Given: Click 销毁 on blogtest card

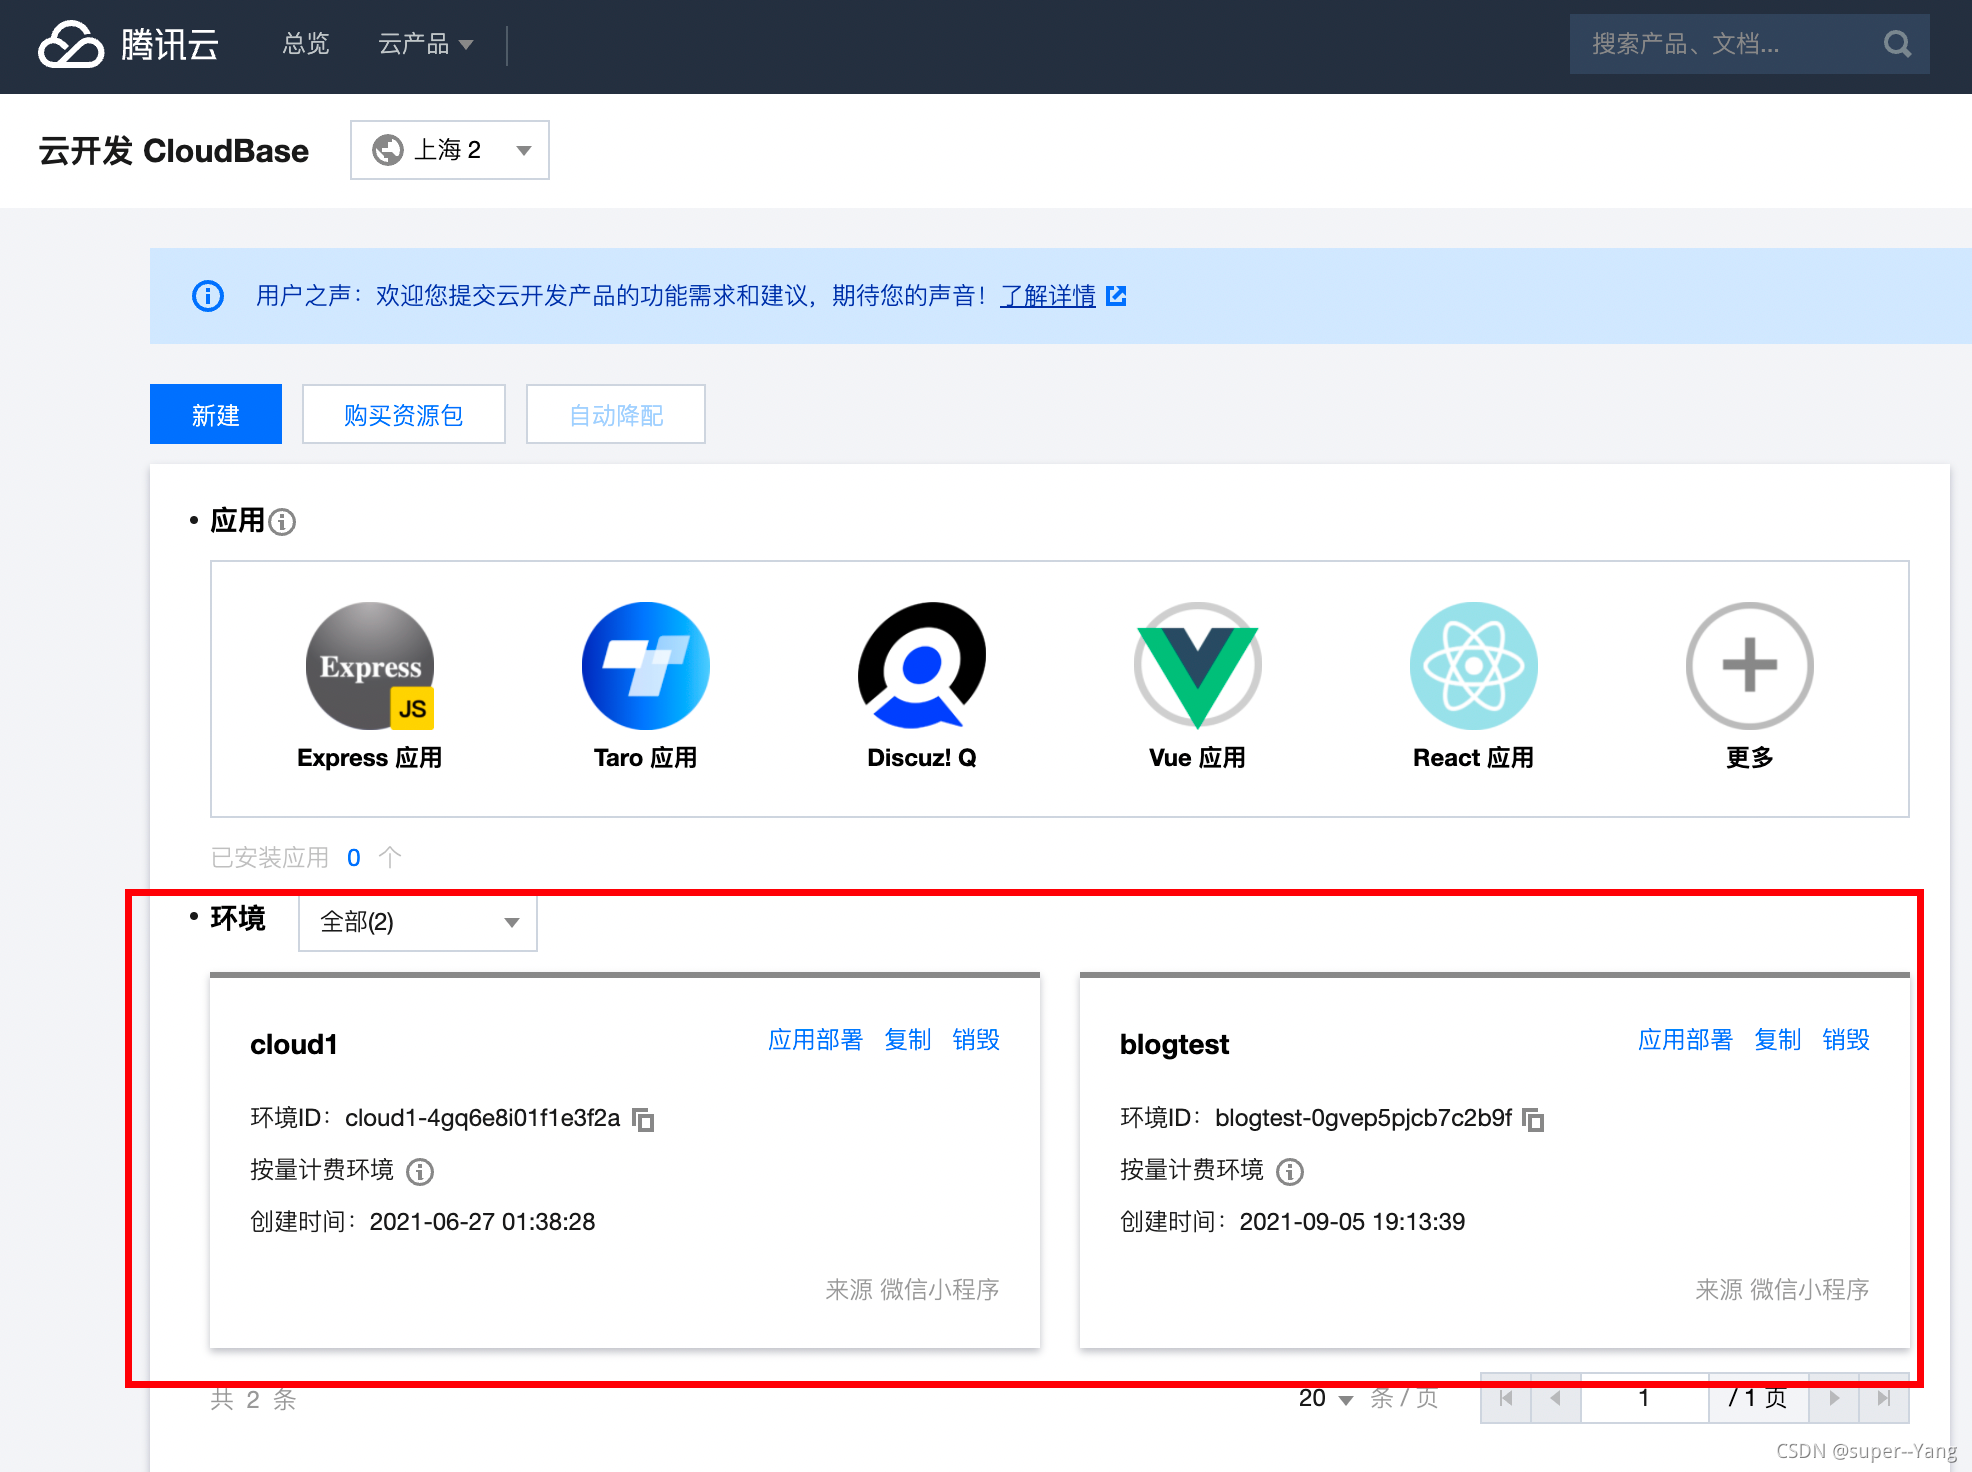Looking at the screenshot, I should (1846, 1040).
